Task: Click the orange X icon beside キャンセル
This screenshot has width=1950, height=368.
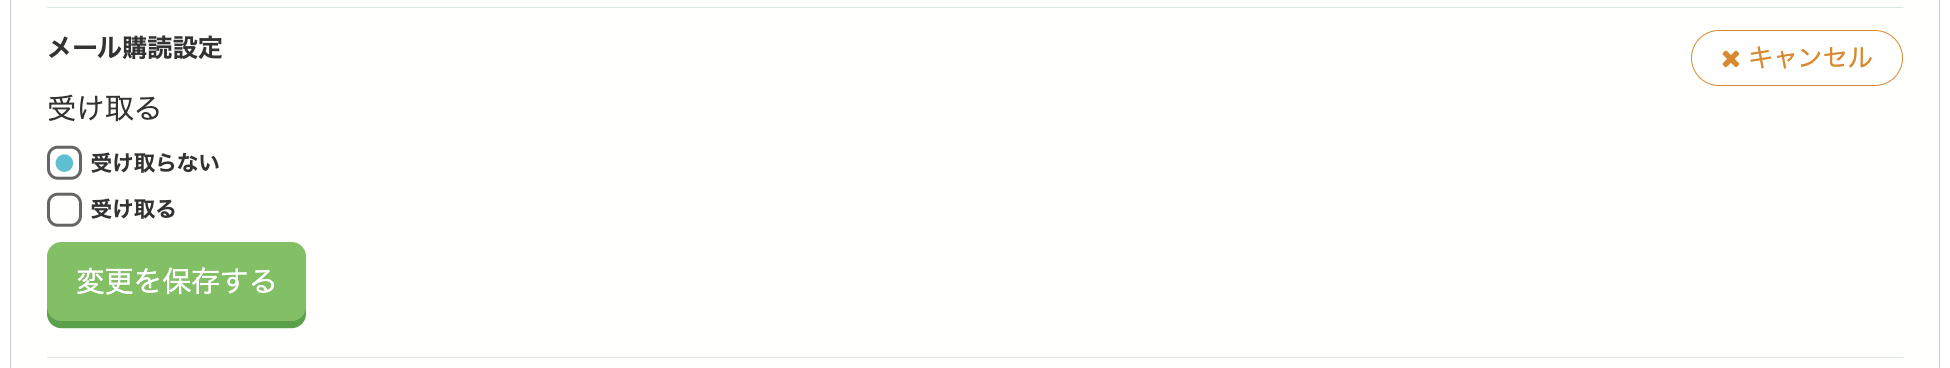Action: tap(1730, 59)
